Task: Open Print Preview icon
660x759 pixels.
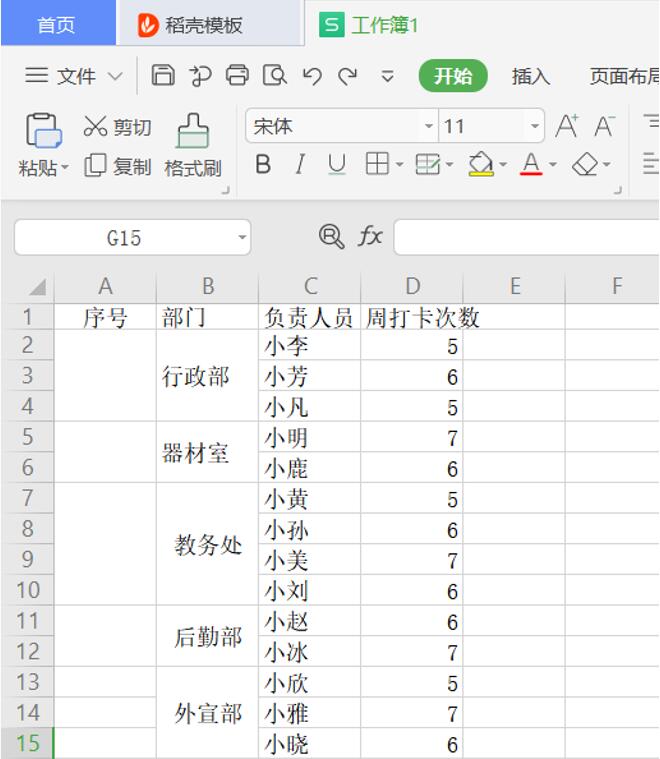Action: [275, 75]
